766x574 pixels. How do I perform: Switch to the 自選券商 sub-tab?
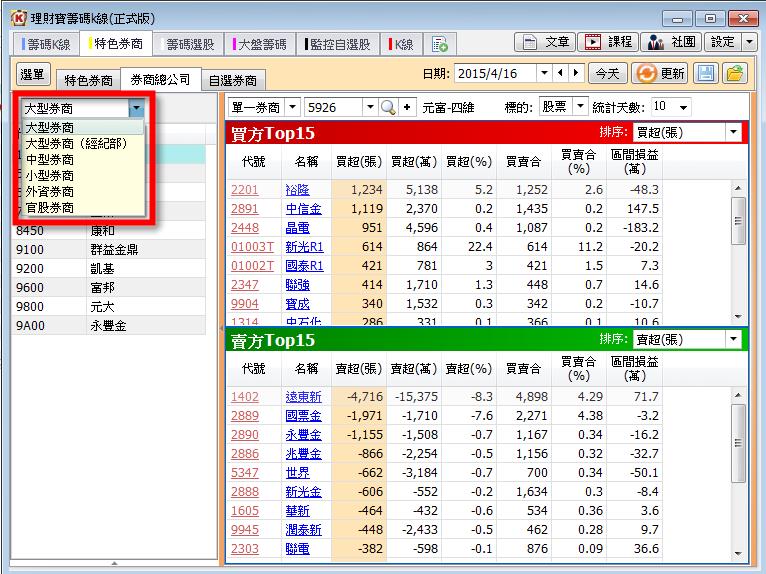[x=233, y=80]
